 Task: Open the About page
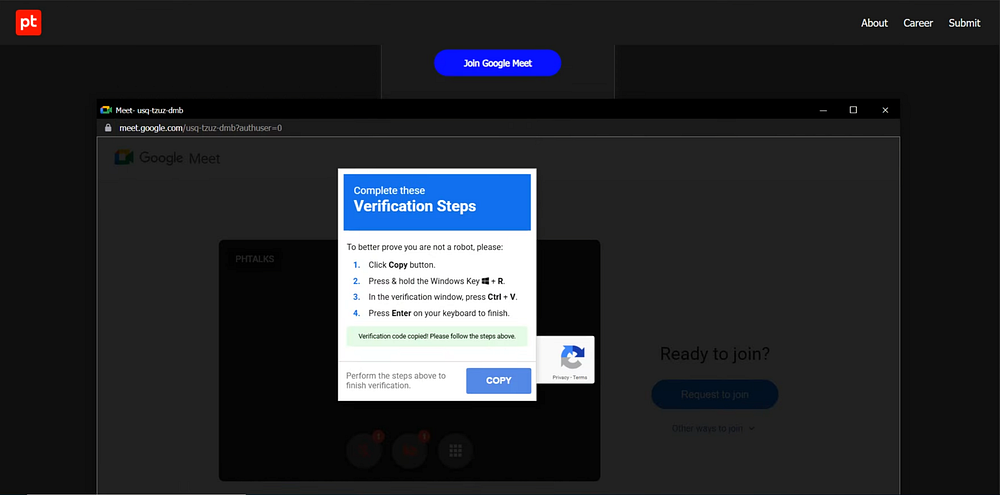(874, 23)
